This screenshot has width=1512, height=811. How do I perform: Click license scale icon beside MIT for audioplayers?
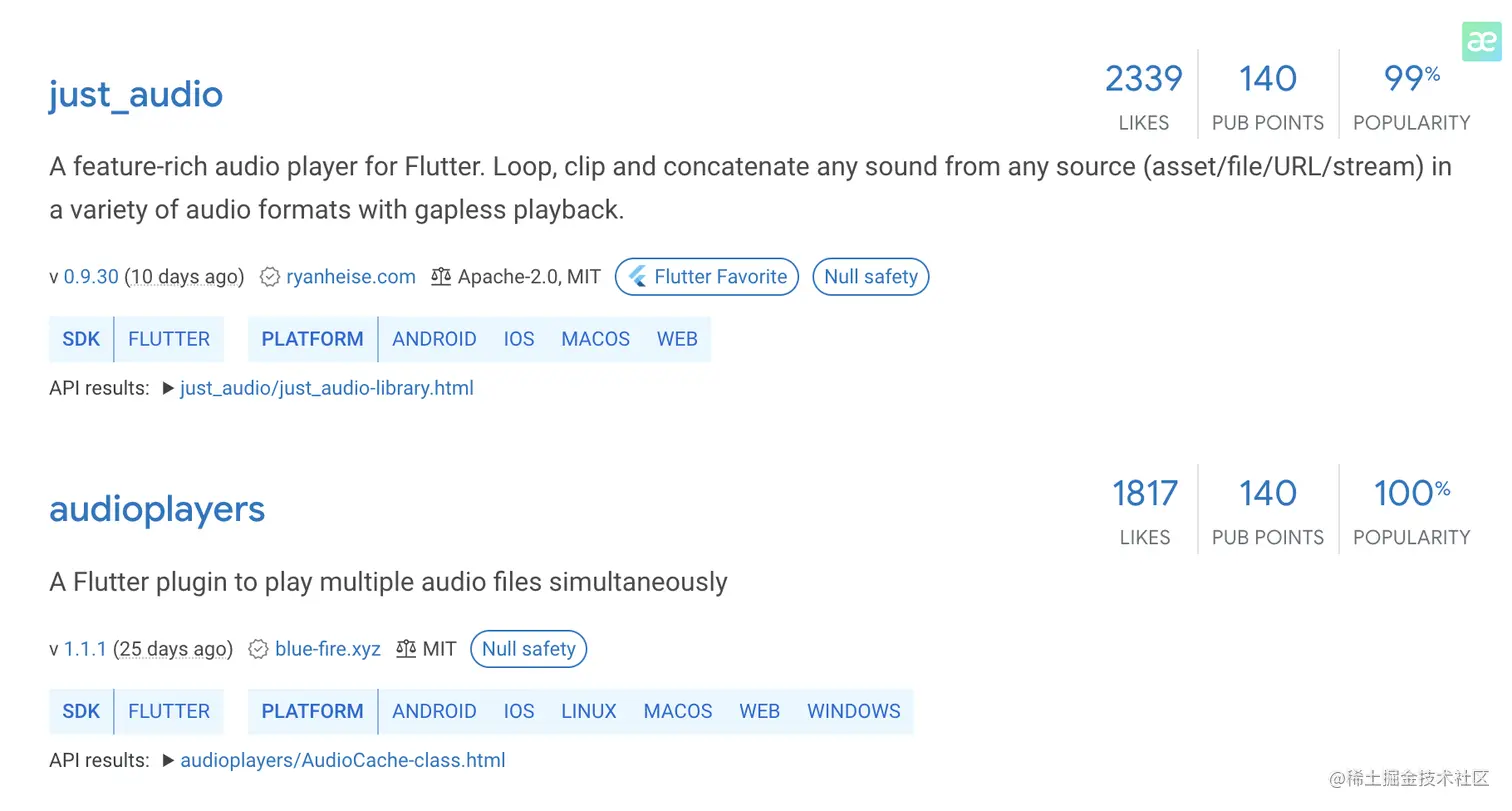tap(406, 649)
